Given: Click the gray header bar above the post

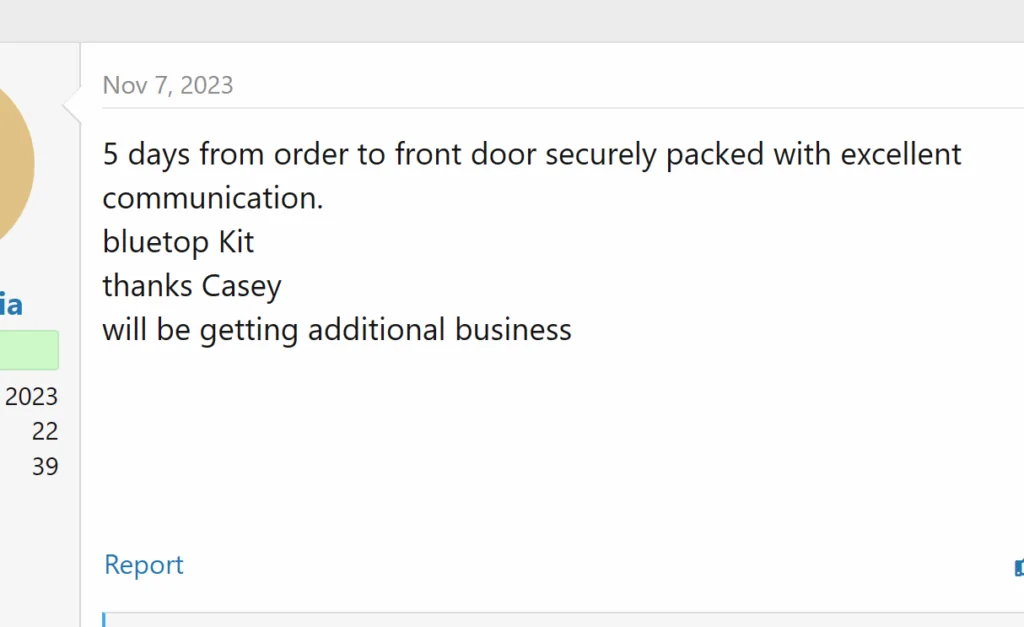Looking at the screenshot, I should click(512, 20).
